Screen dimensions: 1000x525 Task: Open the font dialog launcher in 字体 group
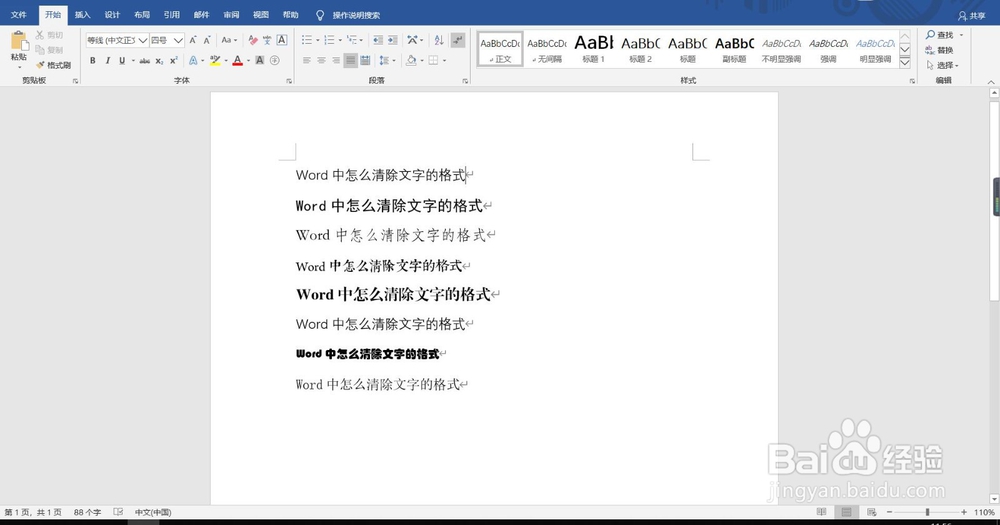click(289, 81)
